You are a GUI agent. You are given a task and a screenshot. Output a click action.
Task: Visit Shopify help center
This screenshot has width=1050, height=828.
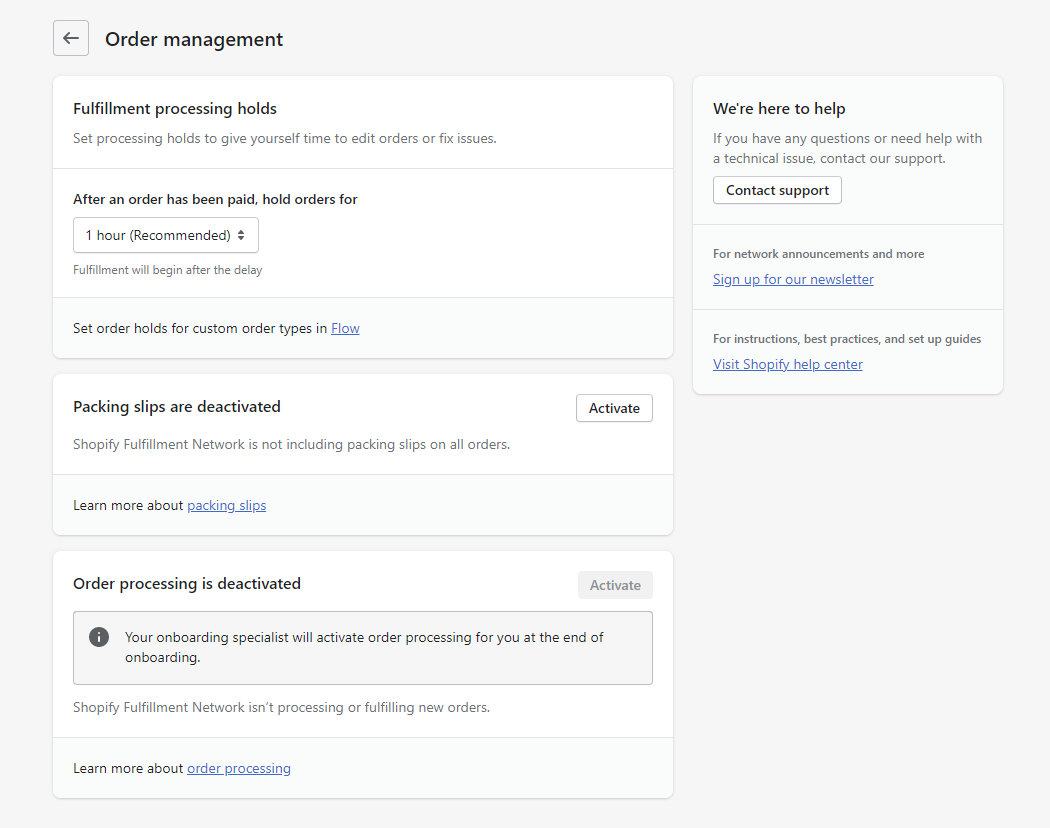tap(787, 364)
